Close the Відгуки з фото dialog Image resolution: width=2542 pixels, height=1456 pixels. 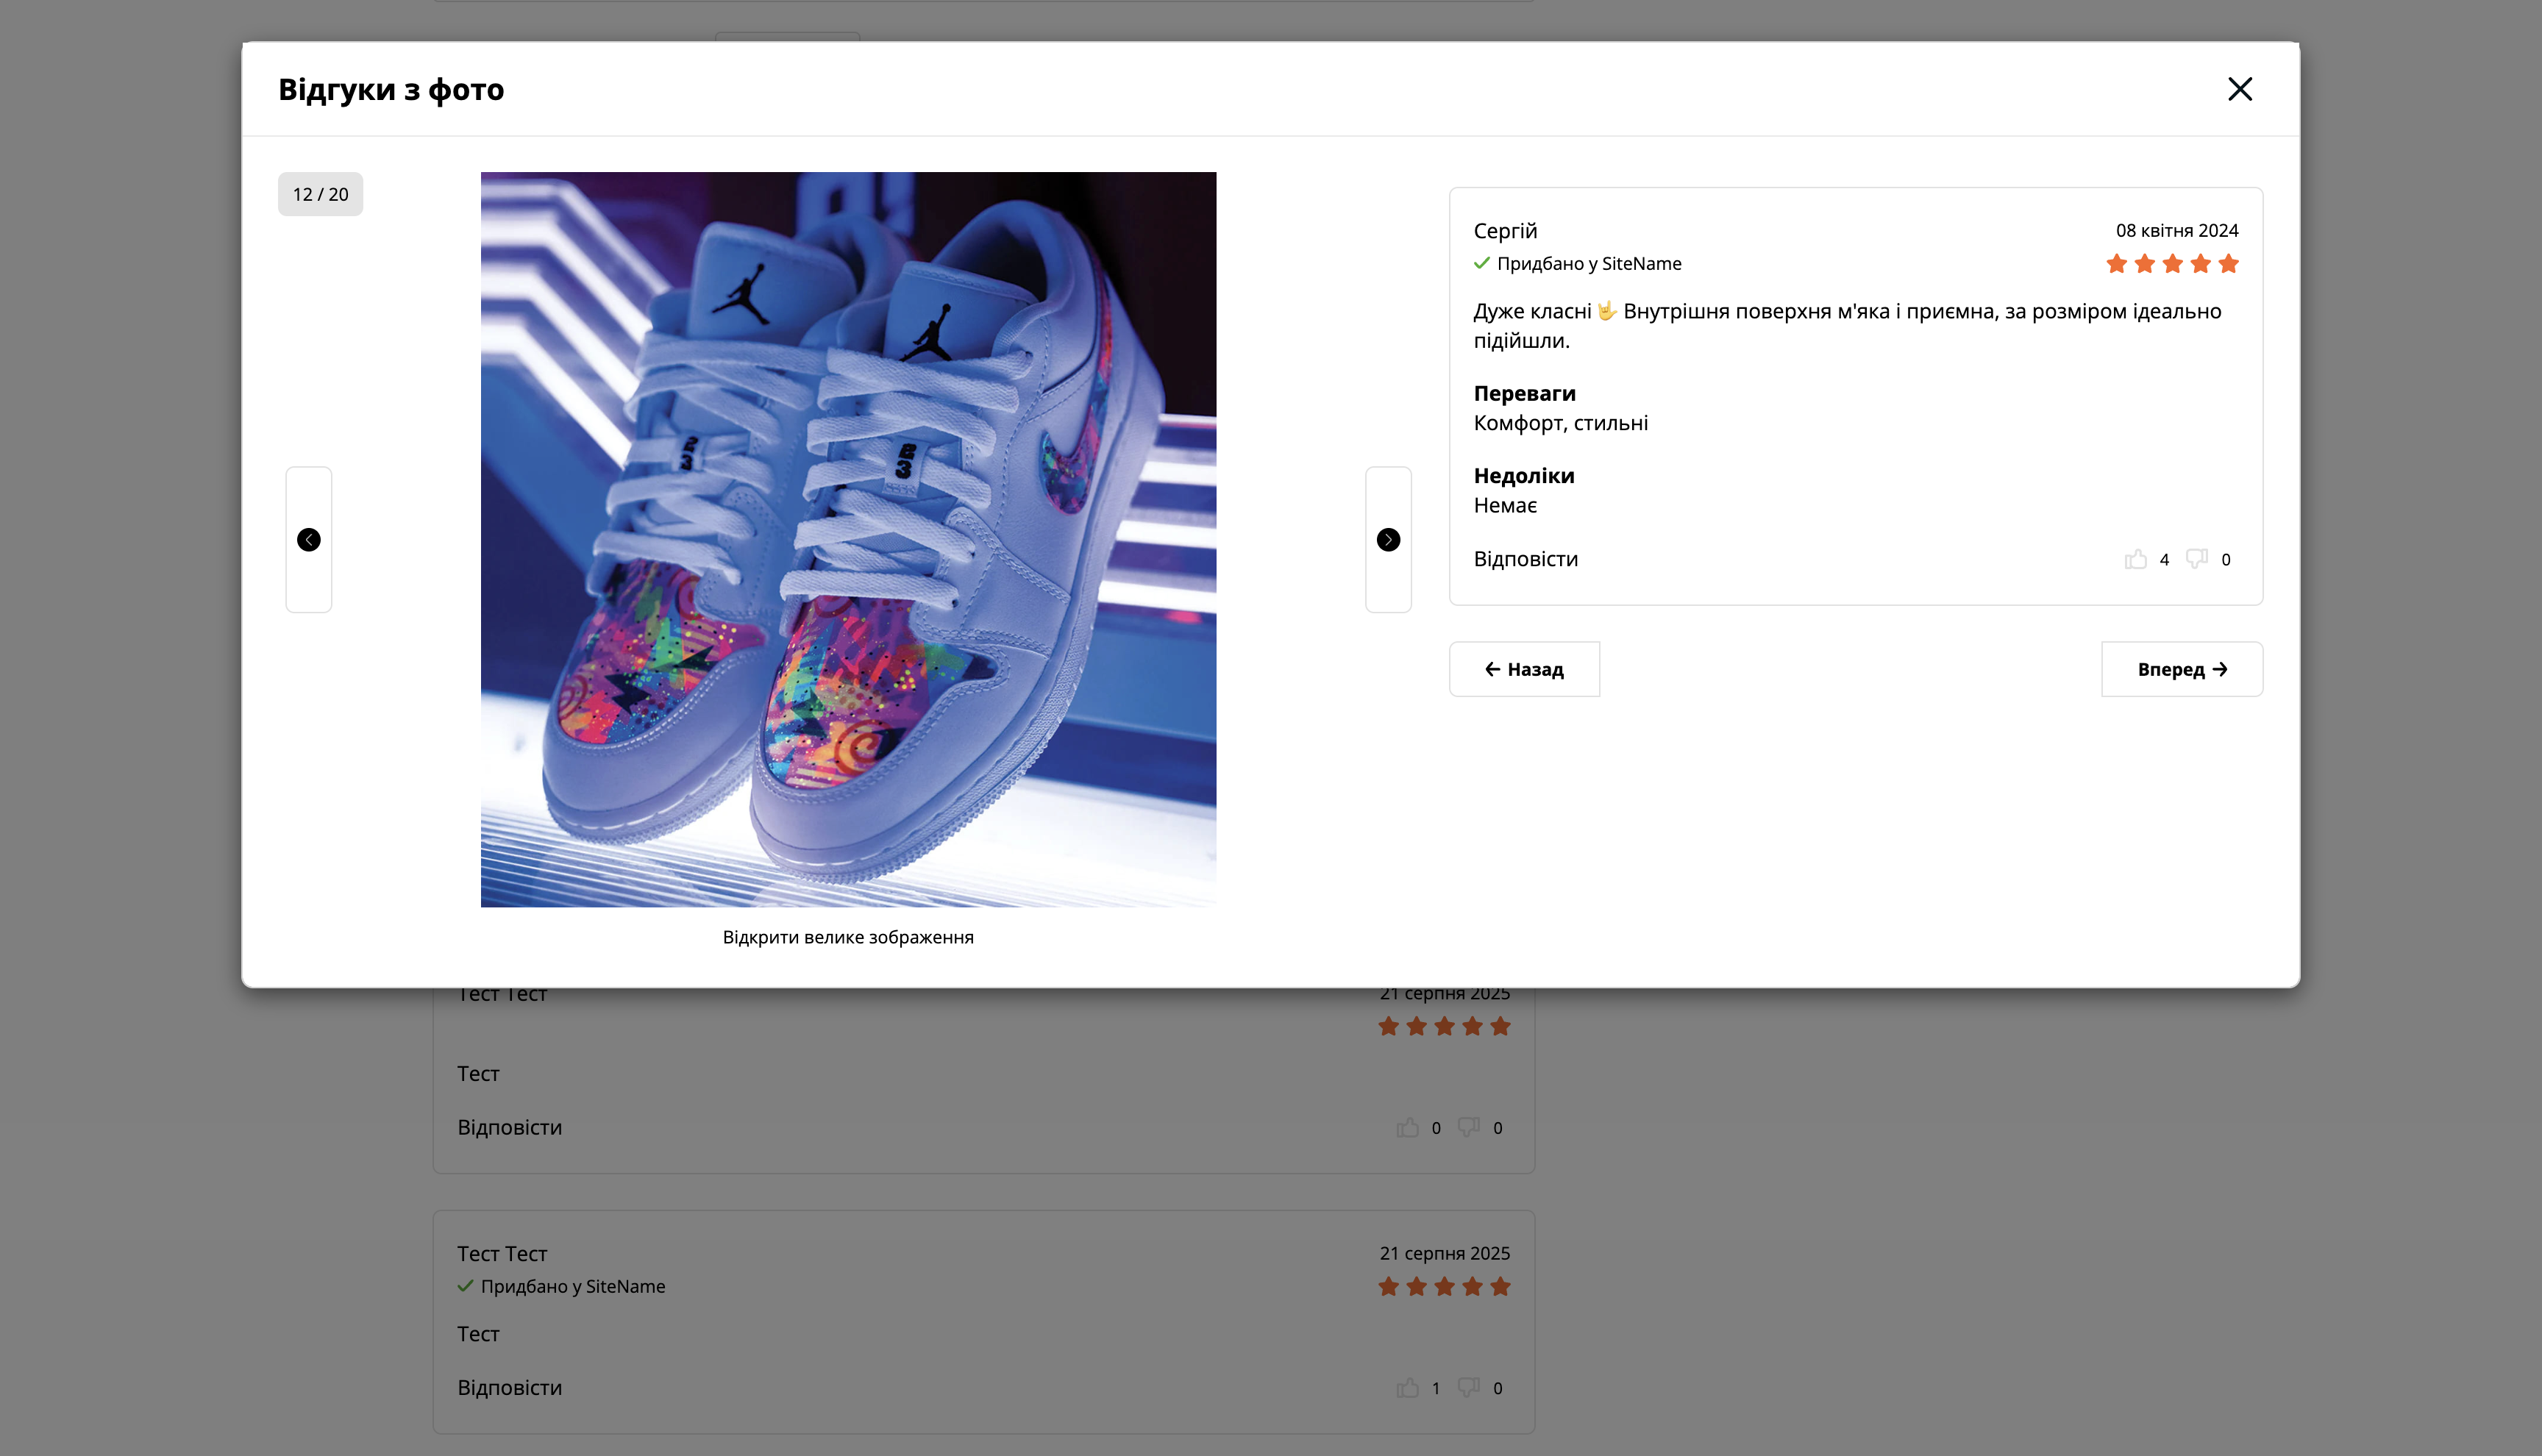(2239, 89)
